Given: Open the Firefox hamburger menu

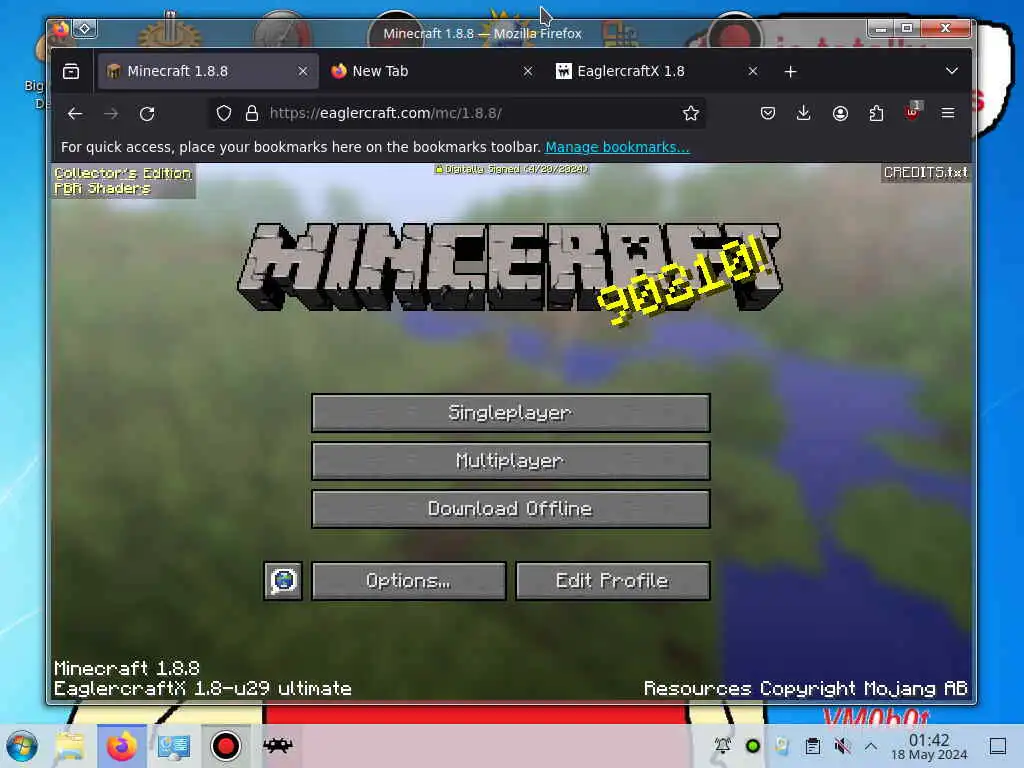Looking at the screenshot, I should (x=948, y=114).
